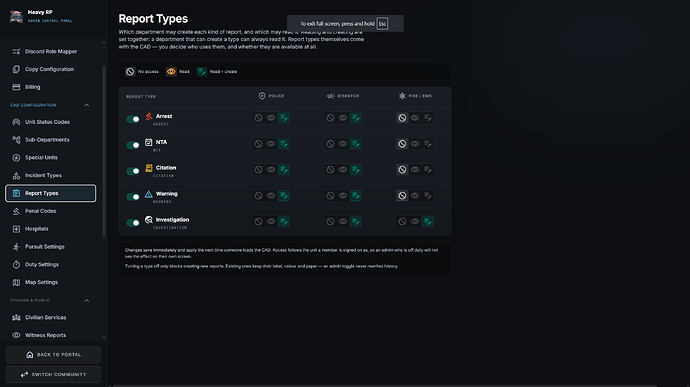Set Warning Fire/EMS access to read + create

point(428,195)
